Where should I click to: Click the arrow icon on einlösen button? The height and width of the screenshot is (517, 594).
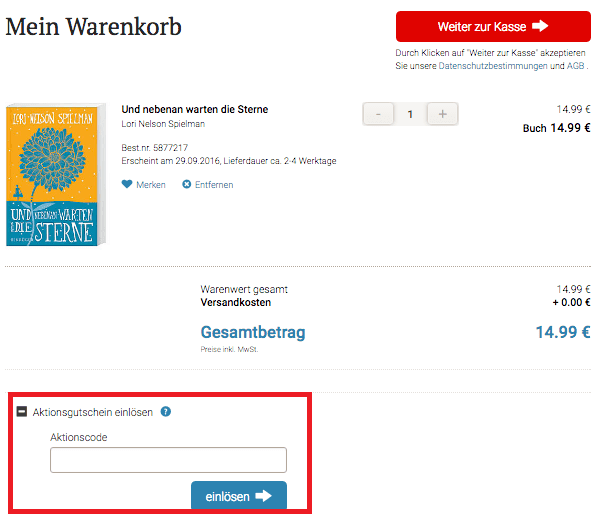pos(264,496)
